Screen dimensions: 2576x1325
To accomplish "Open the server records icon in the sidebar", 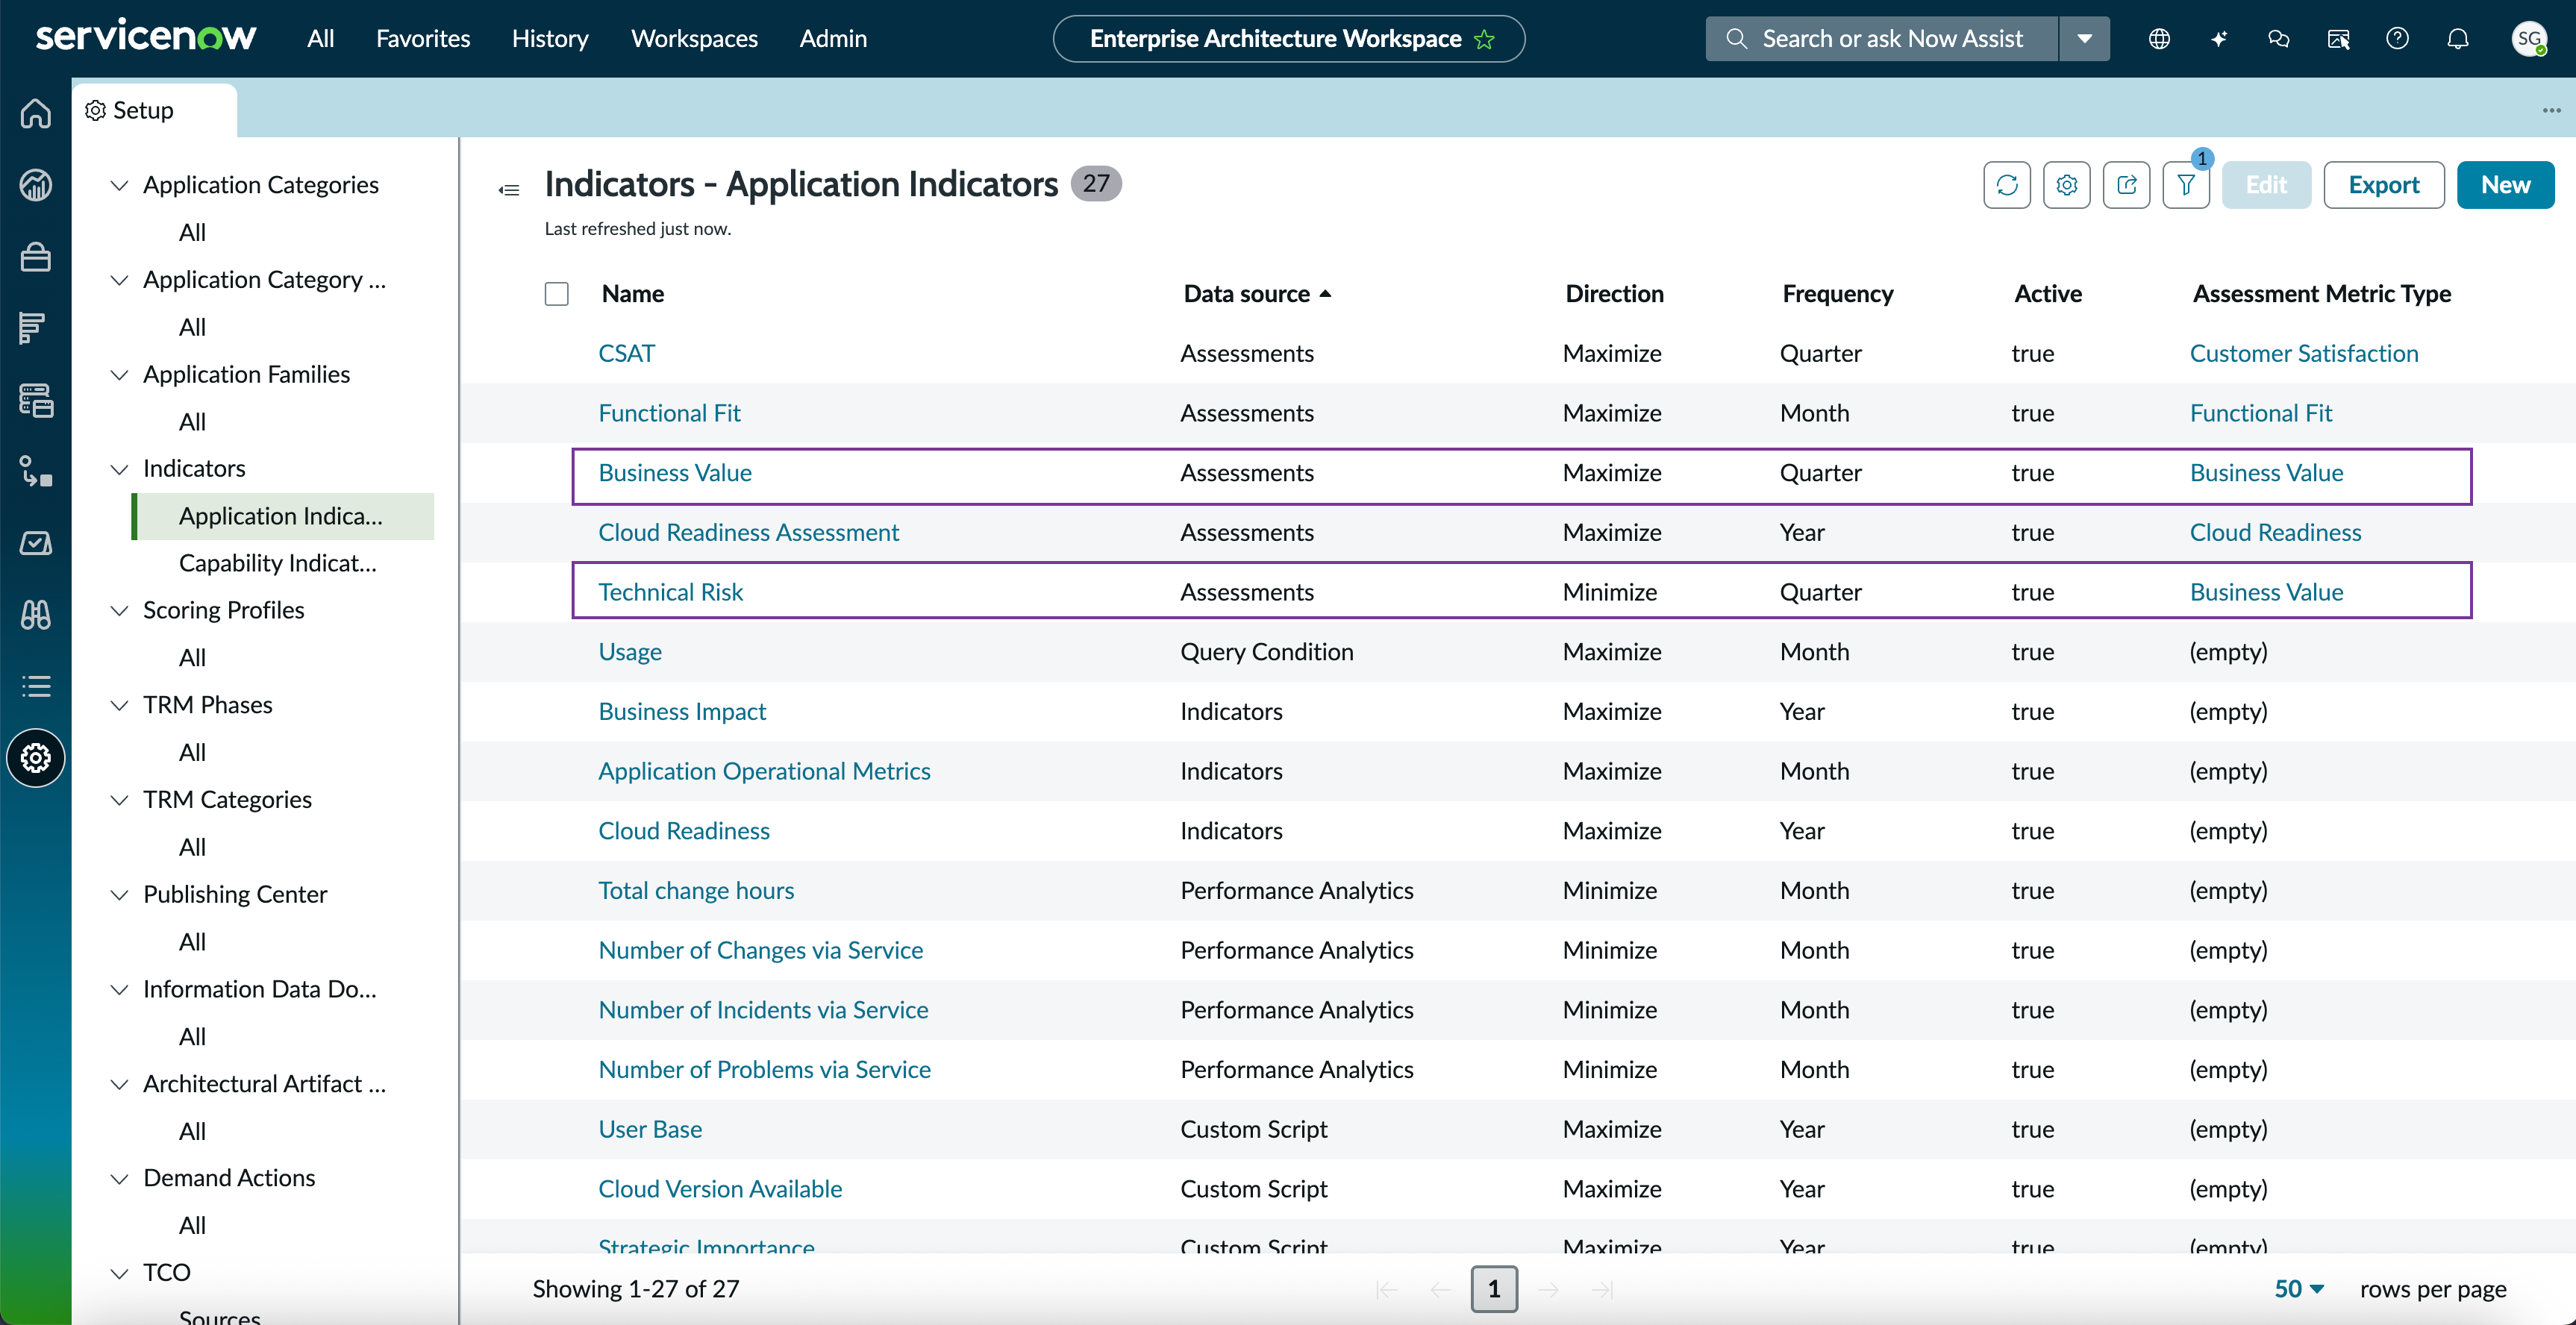I will (x=36, y=400).
